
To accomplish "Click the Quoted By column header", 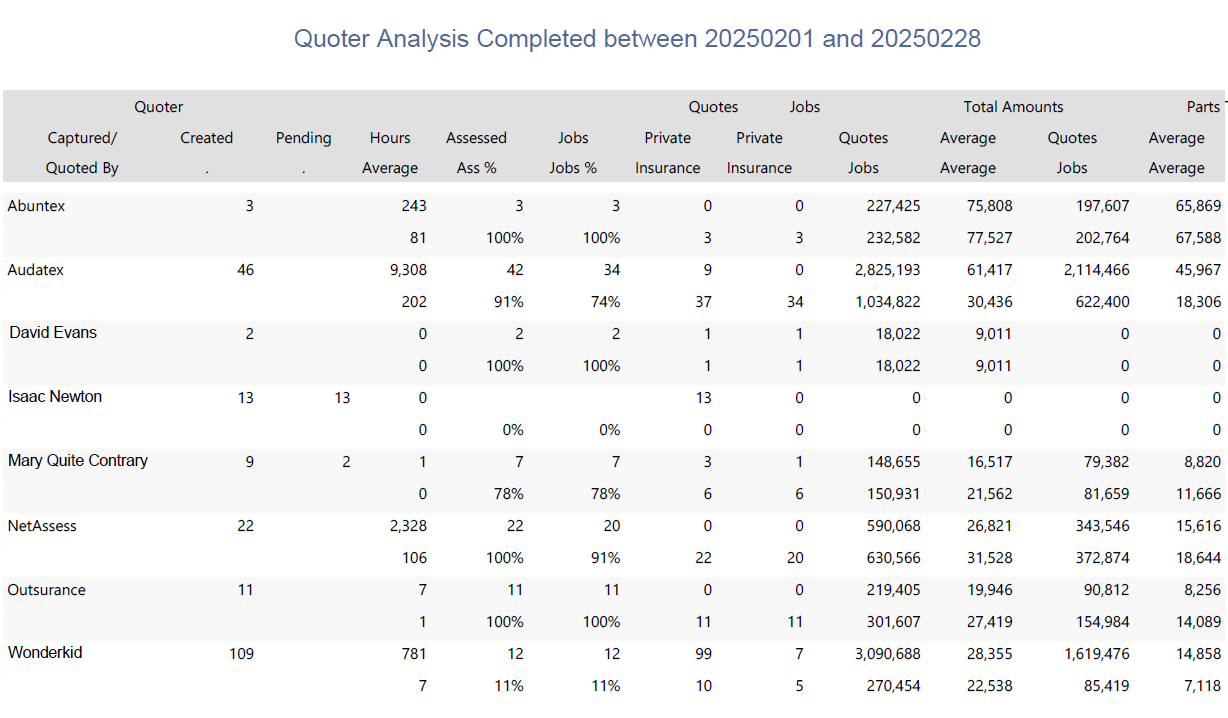I will tap(82, 168).
